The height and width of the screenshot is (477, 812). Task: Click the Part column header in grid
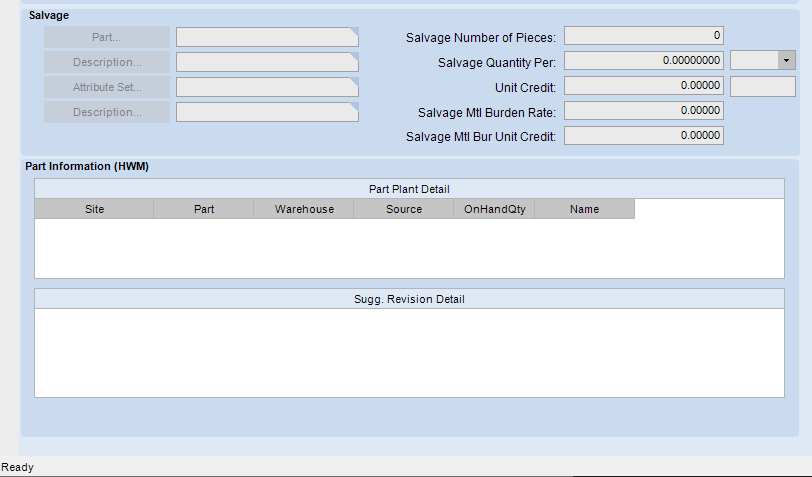click(x=204, y=209)
